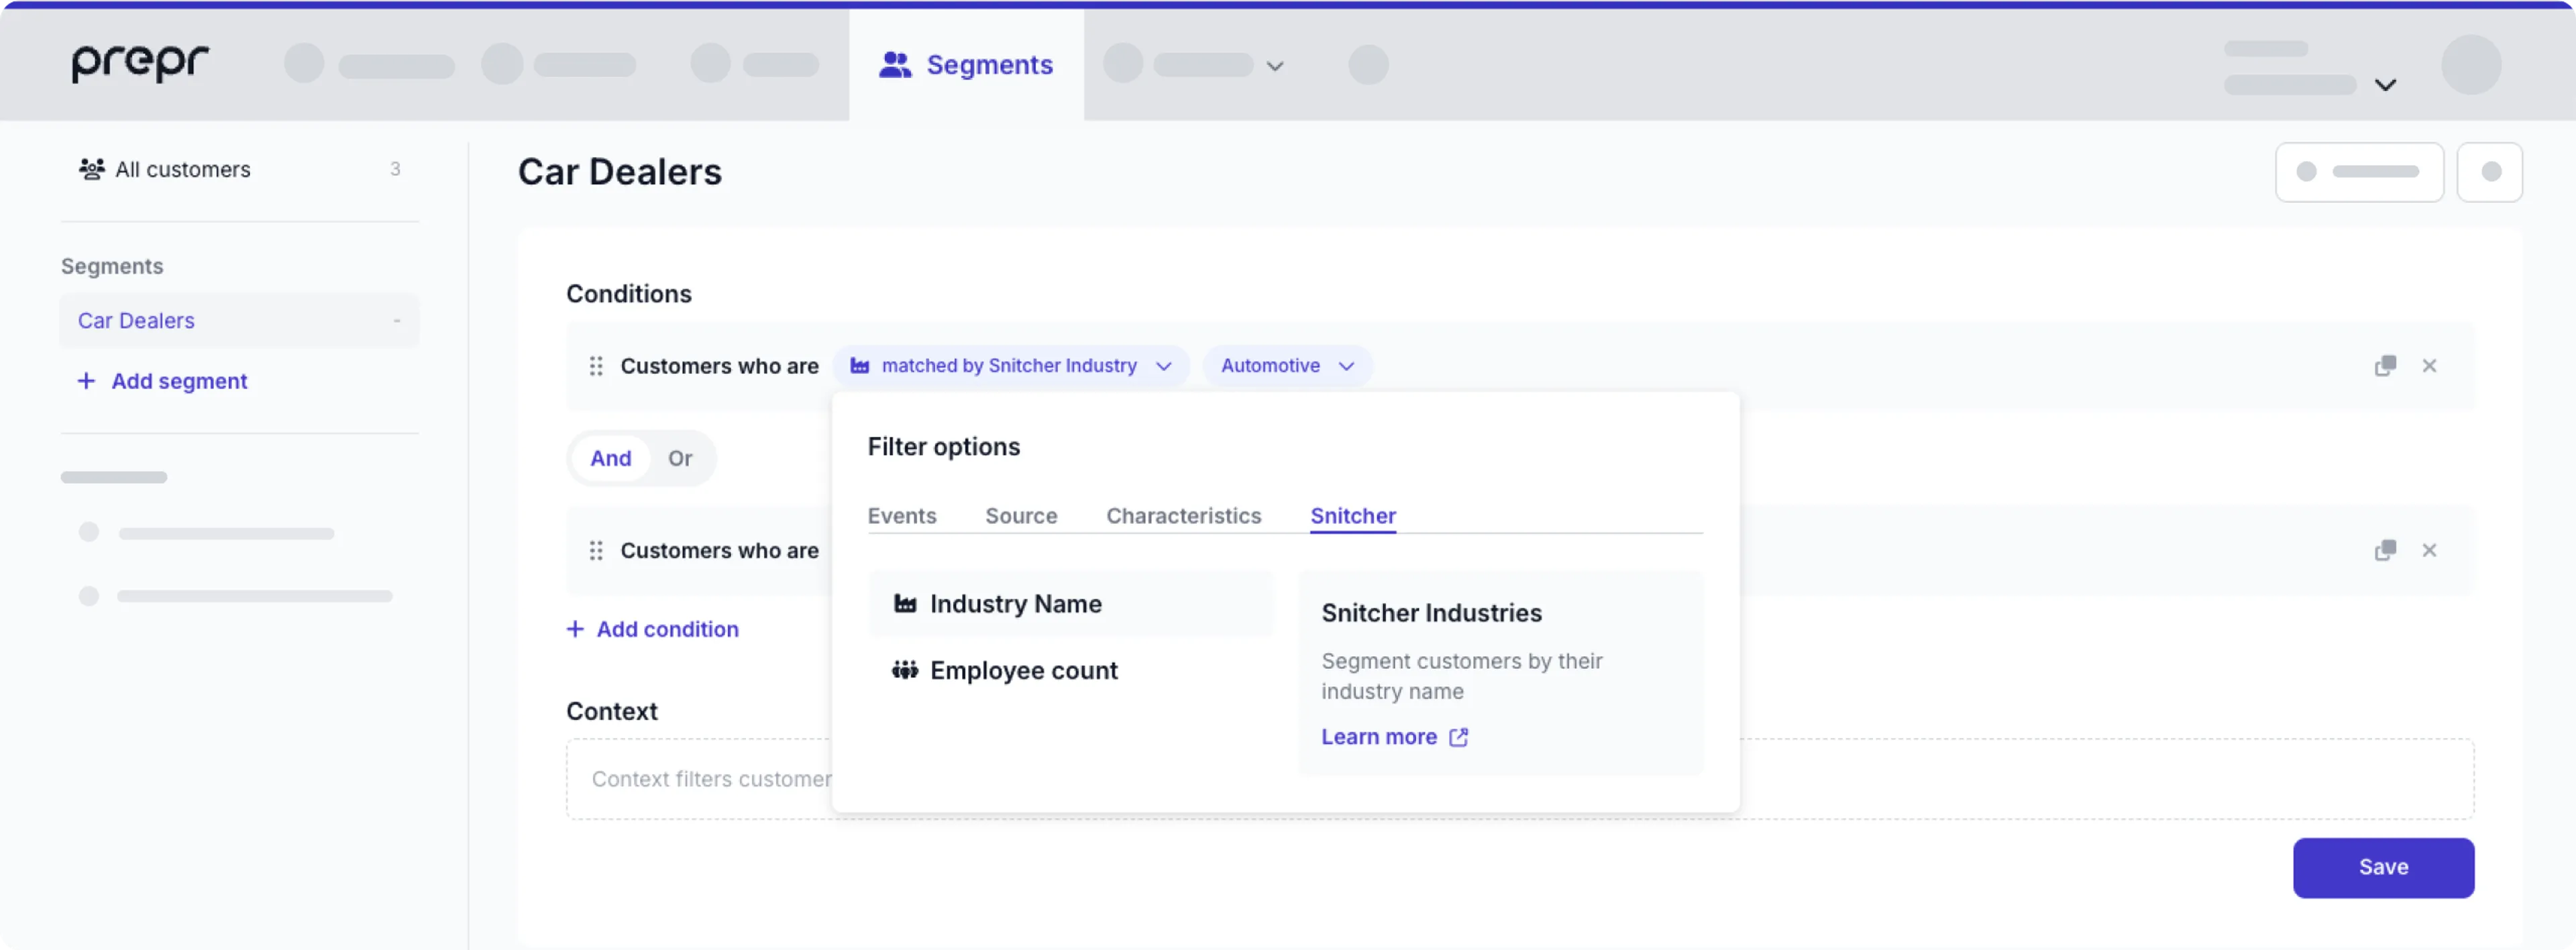Click the plus icon beside Add segment

tap(86, 381)
